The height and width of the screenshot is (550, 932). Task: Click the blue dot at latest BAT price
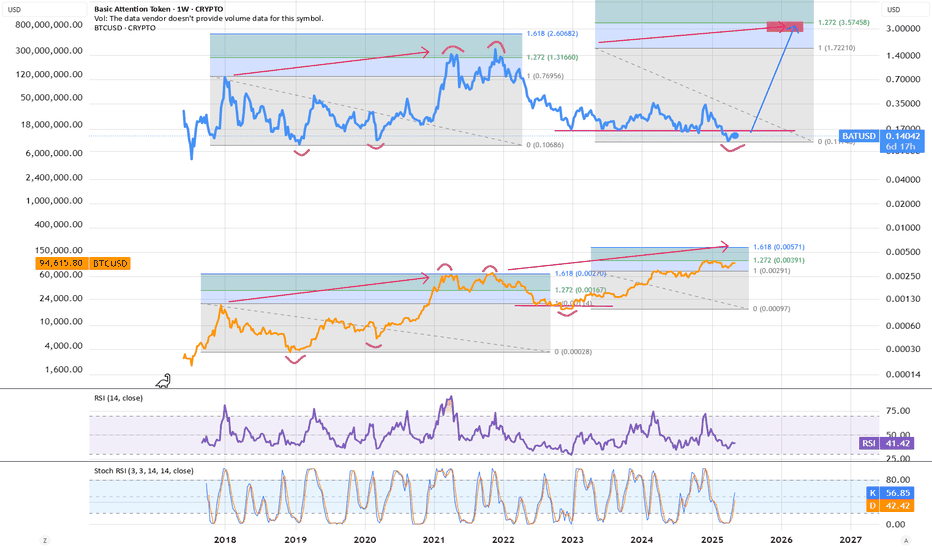point(735,136)
